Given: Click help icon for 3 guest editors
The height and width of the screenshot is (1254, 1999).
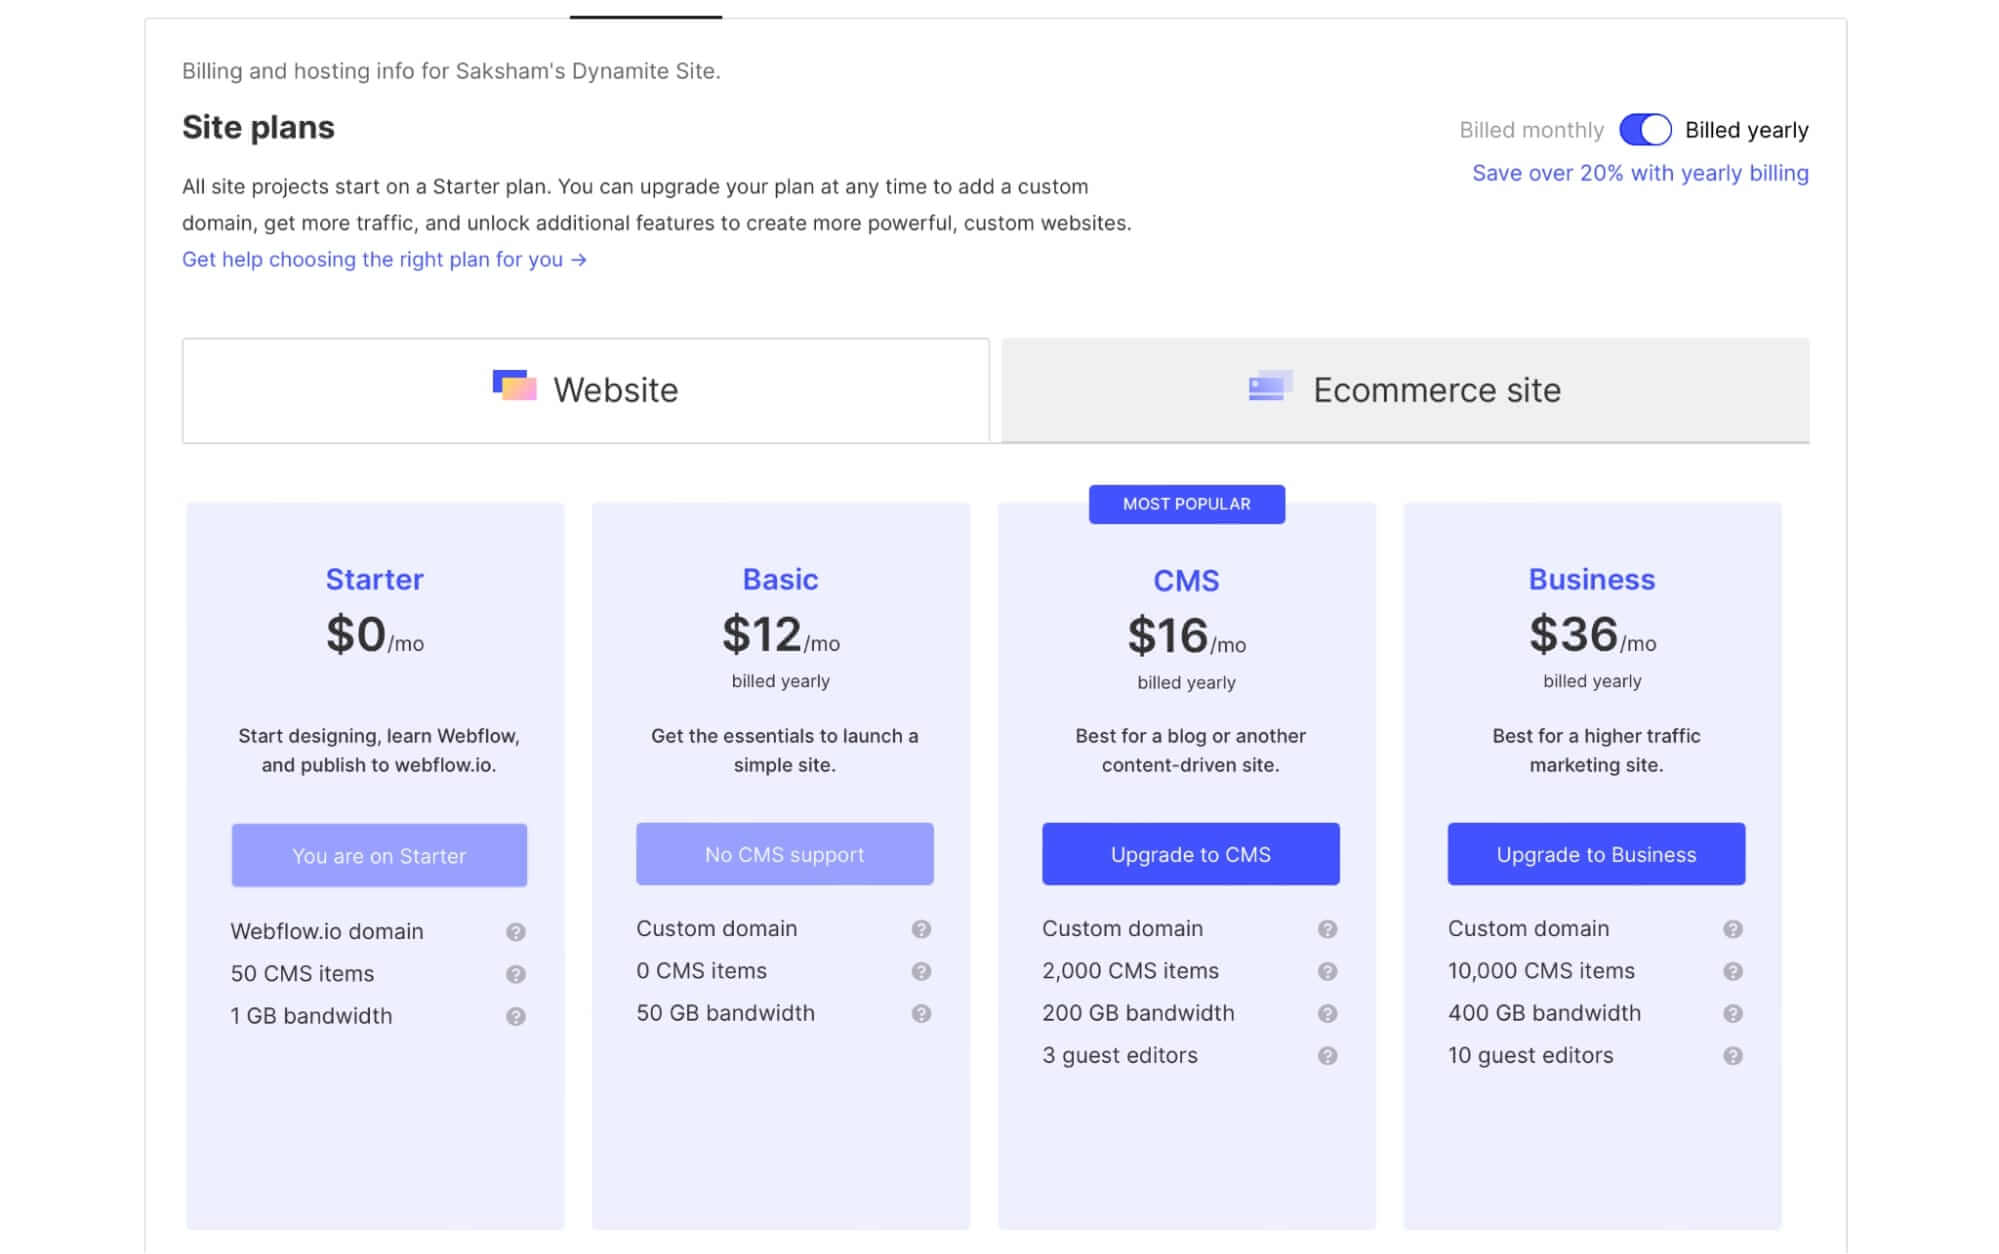Looking at the screenshot, I should point(1328,1056).
